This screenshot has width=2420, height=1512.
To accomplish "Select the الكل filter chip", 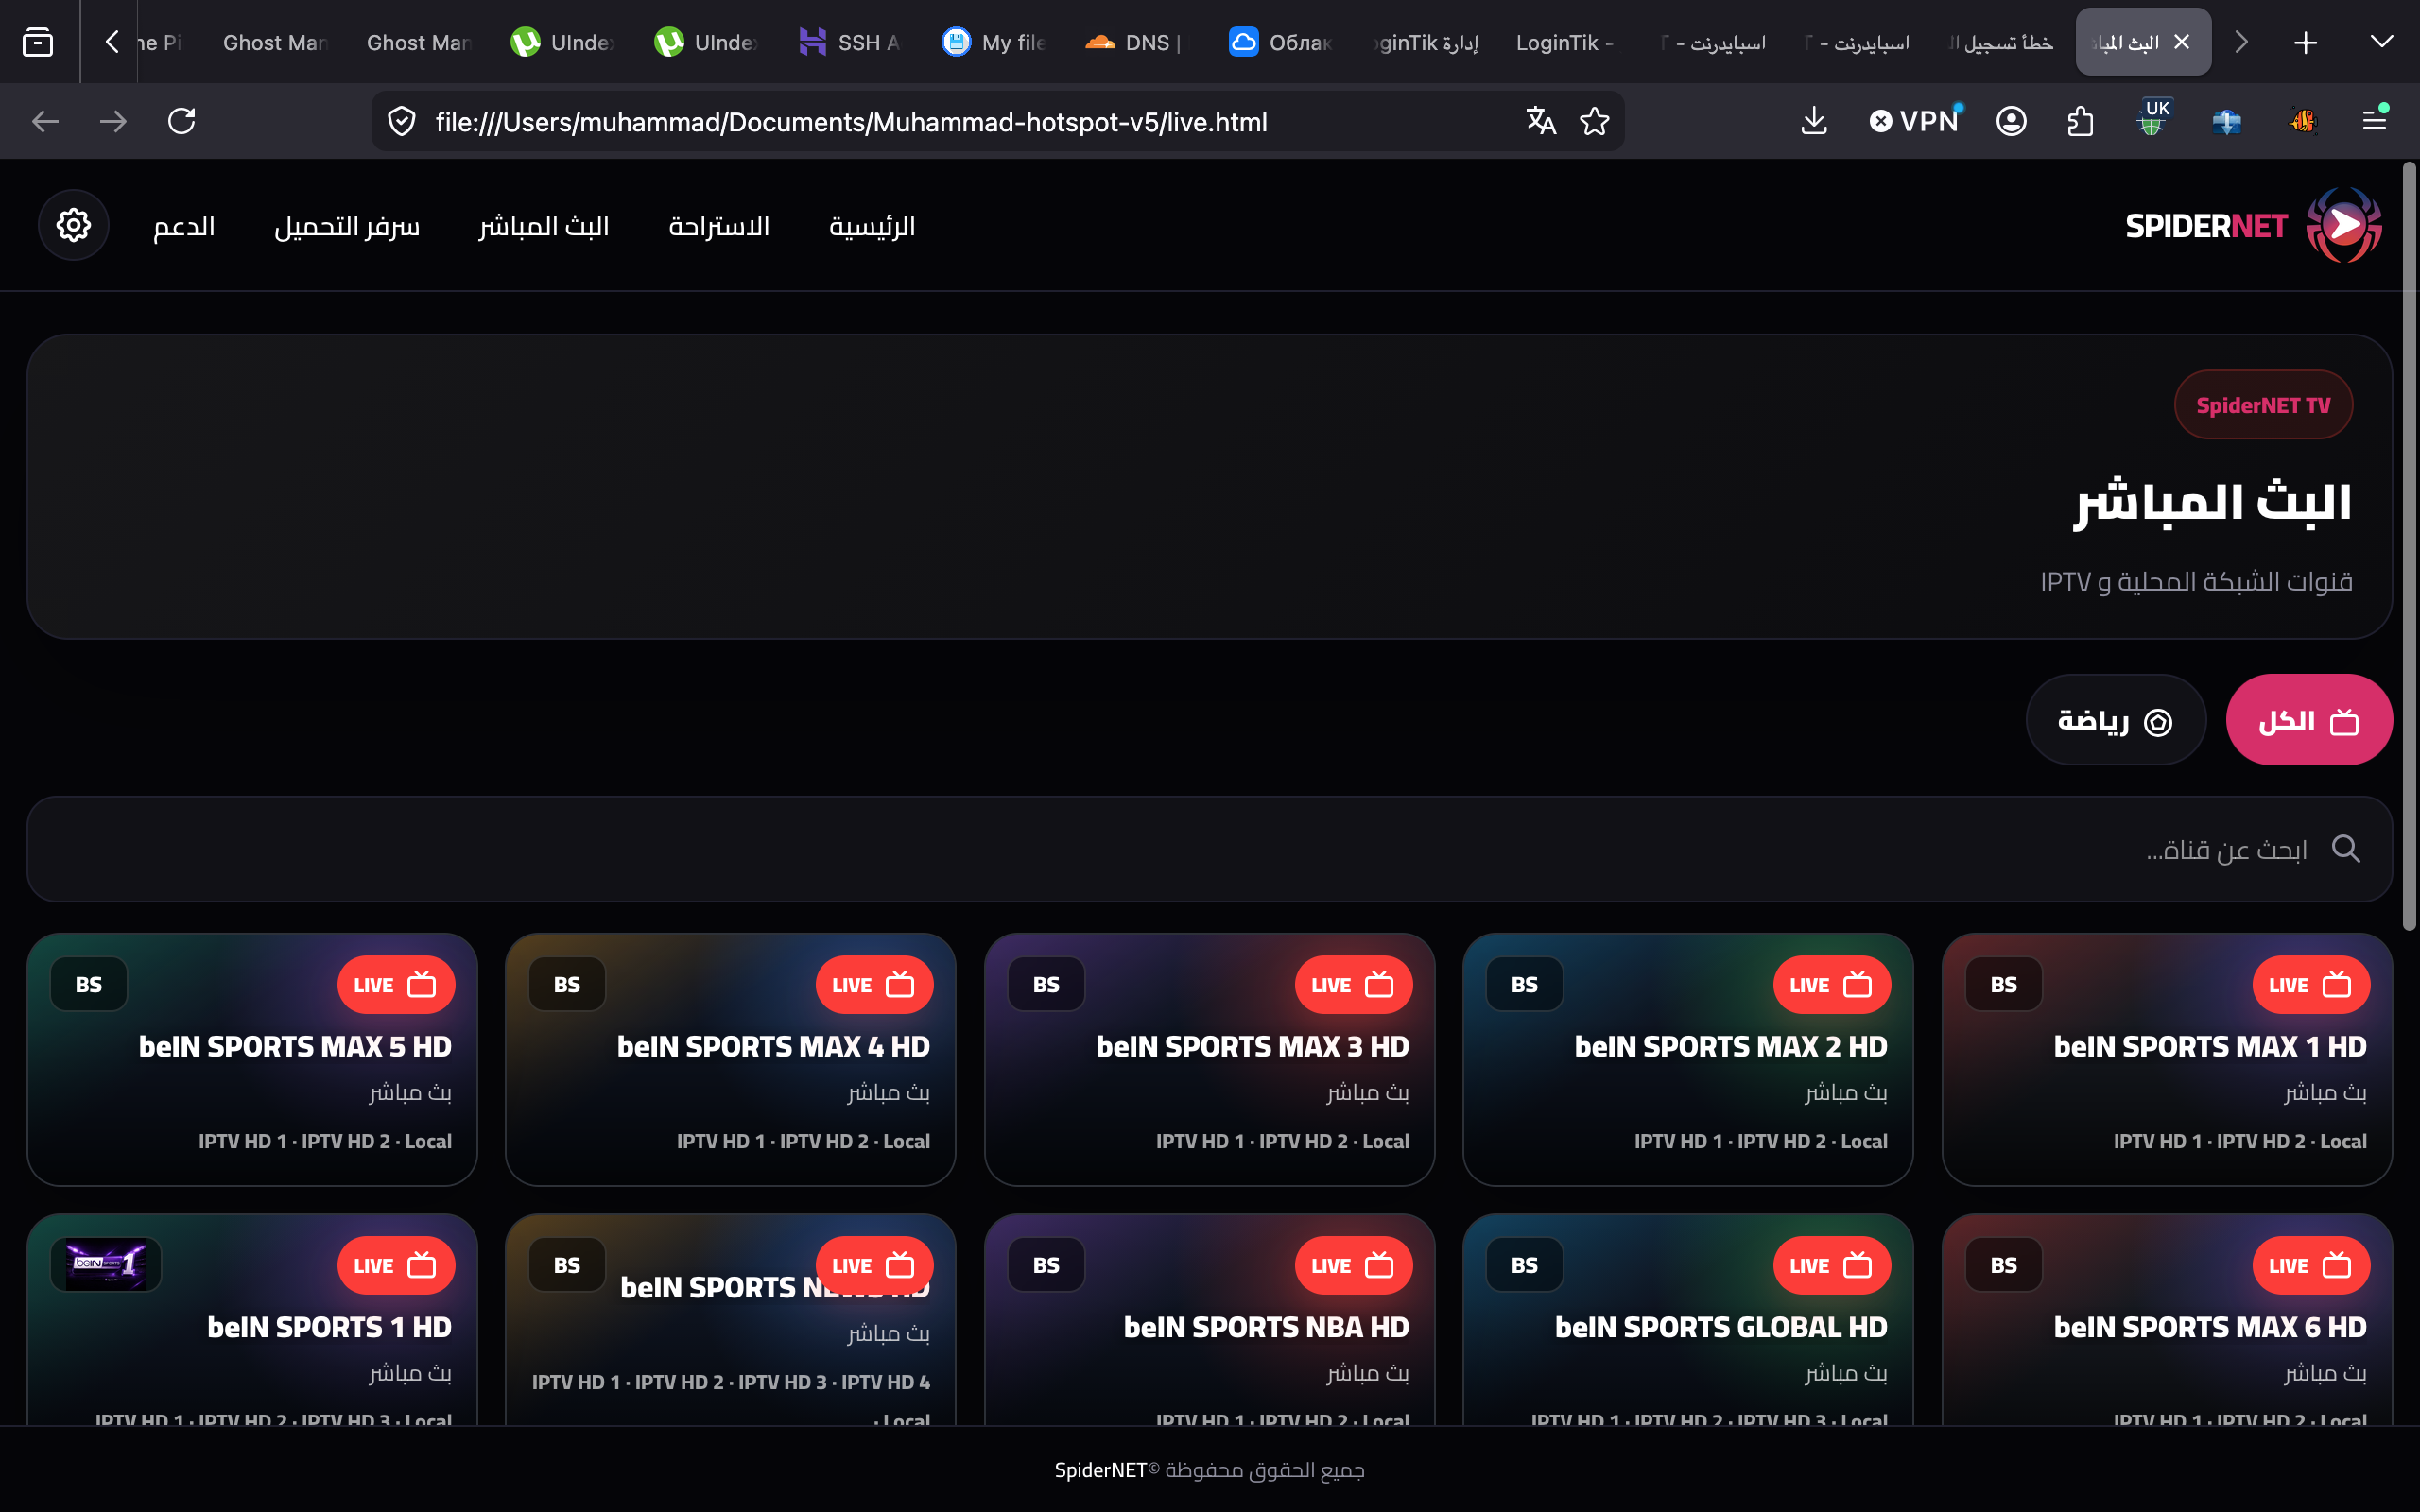I will tap(2308, 720).
